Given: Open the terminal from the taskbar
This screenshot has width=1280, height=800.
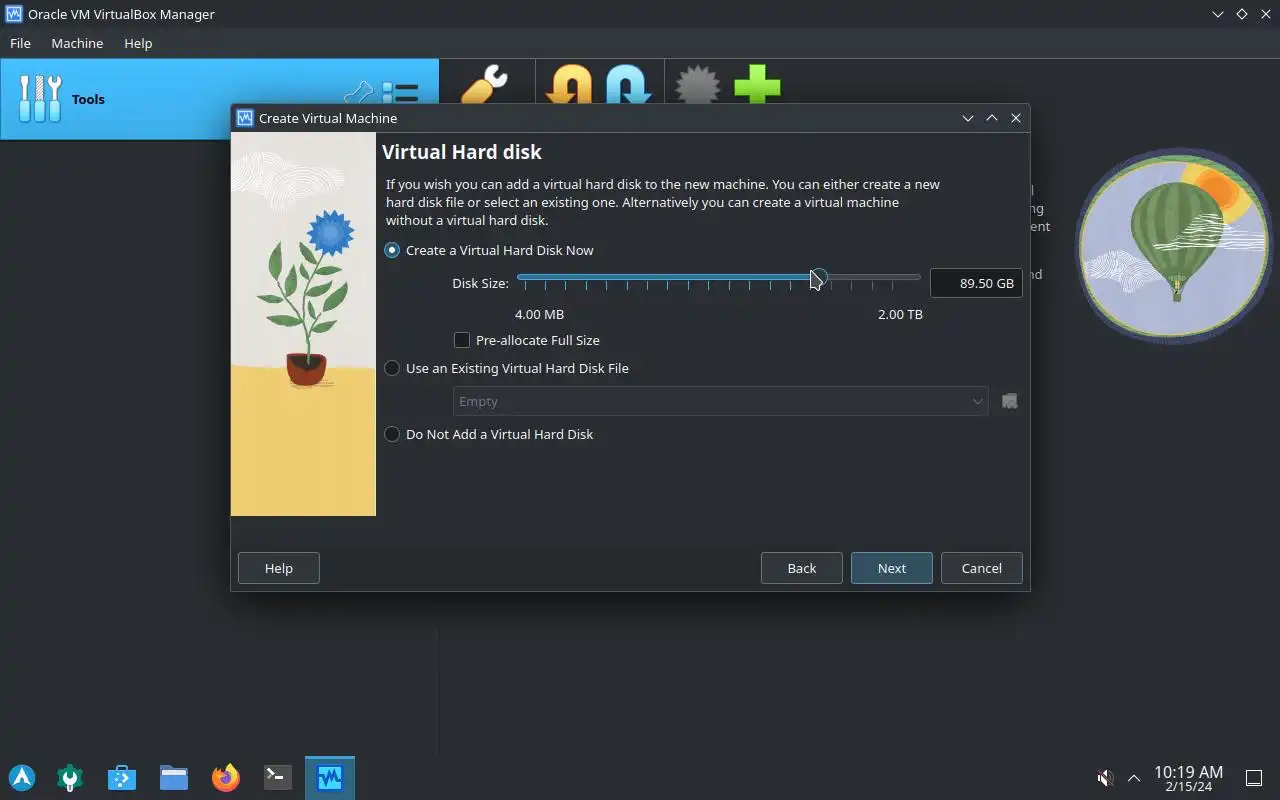Looking at the screenshot, I should coord(278,777).
